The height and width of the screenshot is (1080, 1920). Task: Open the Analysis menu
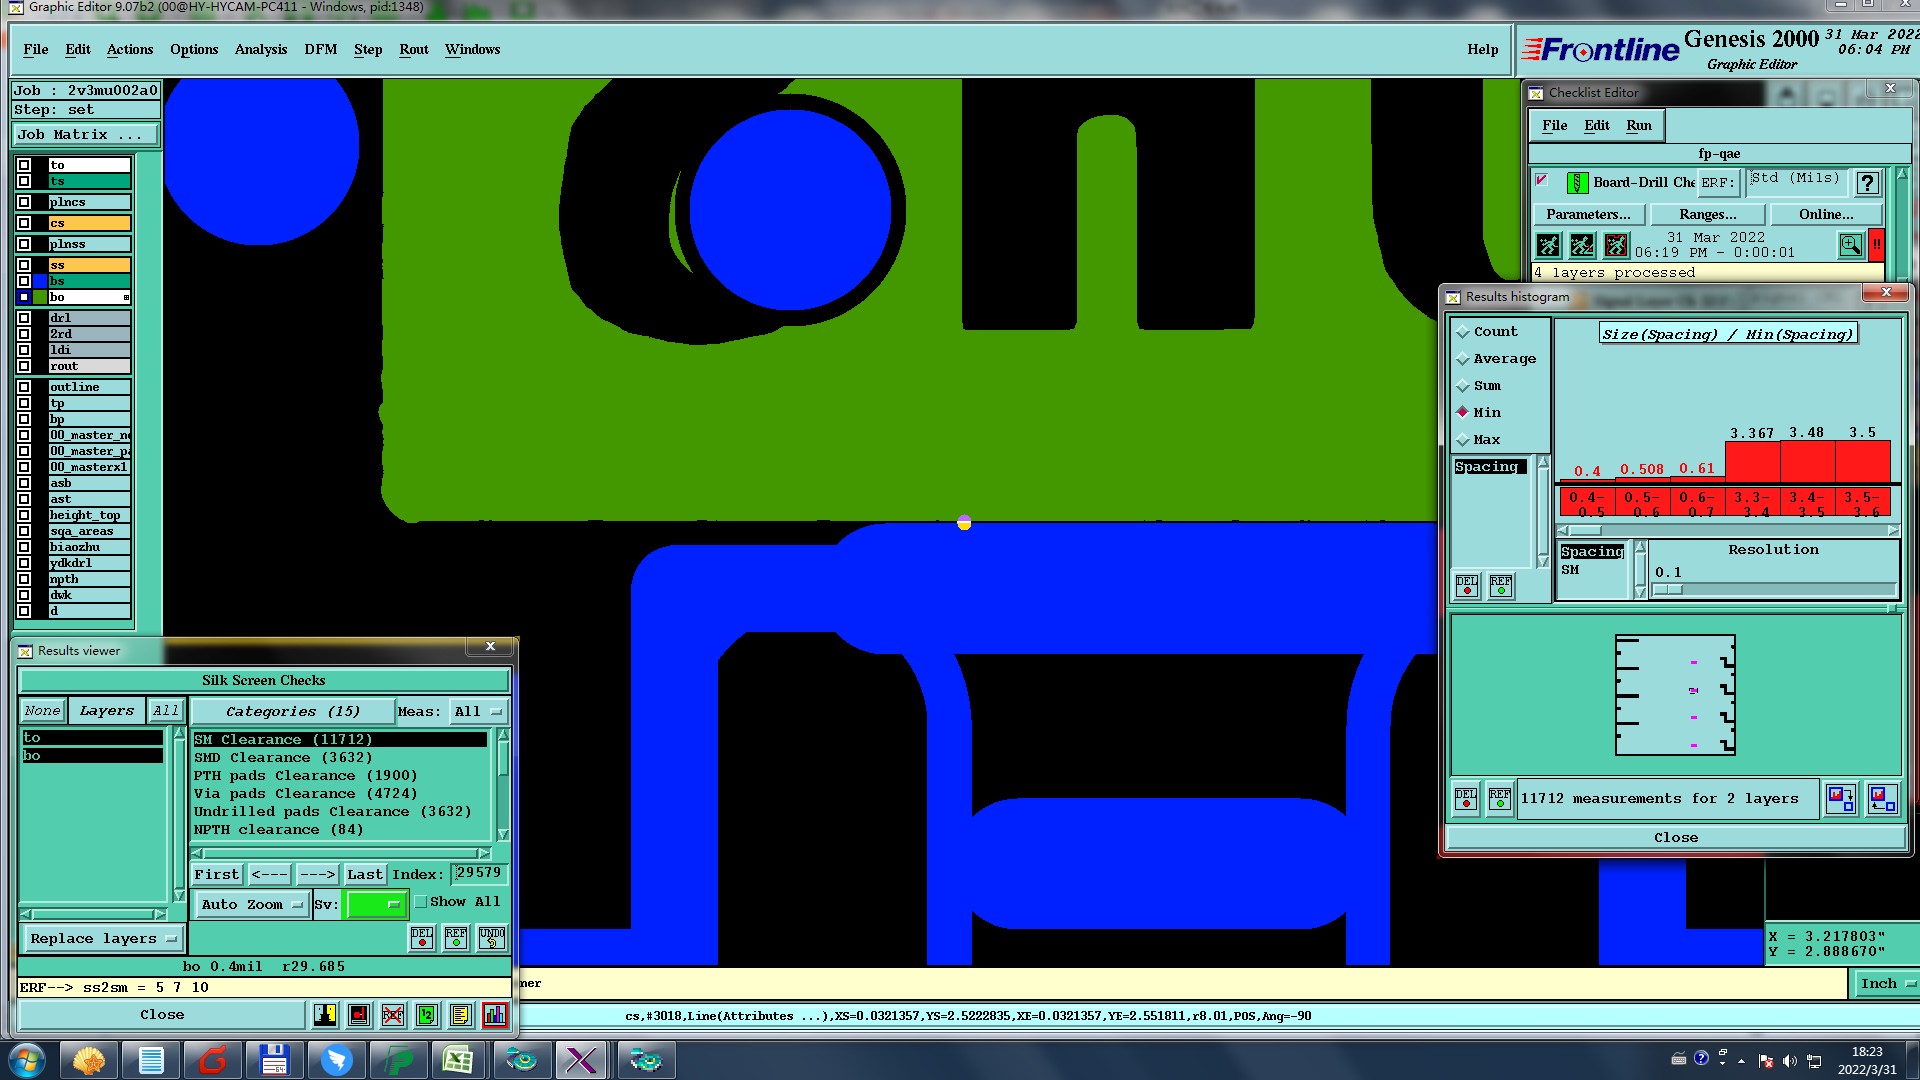pos(260,49)
